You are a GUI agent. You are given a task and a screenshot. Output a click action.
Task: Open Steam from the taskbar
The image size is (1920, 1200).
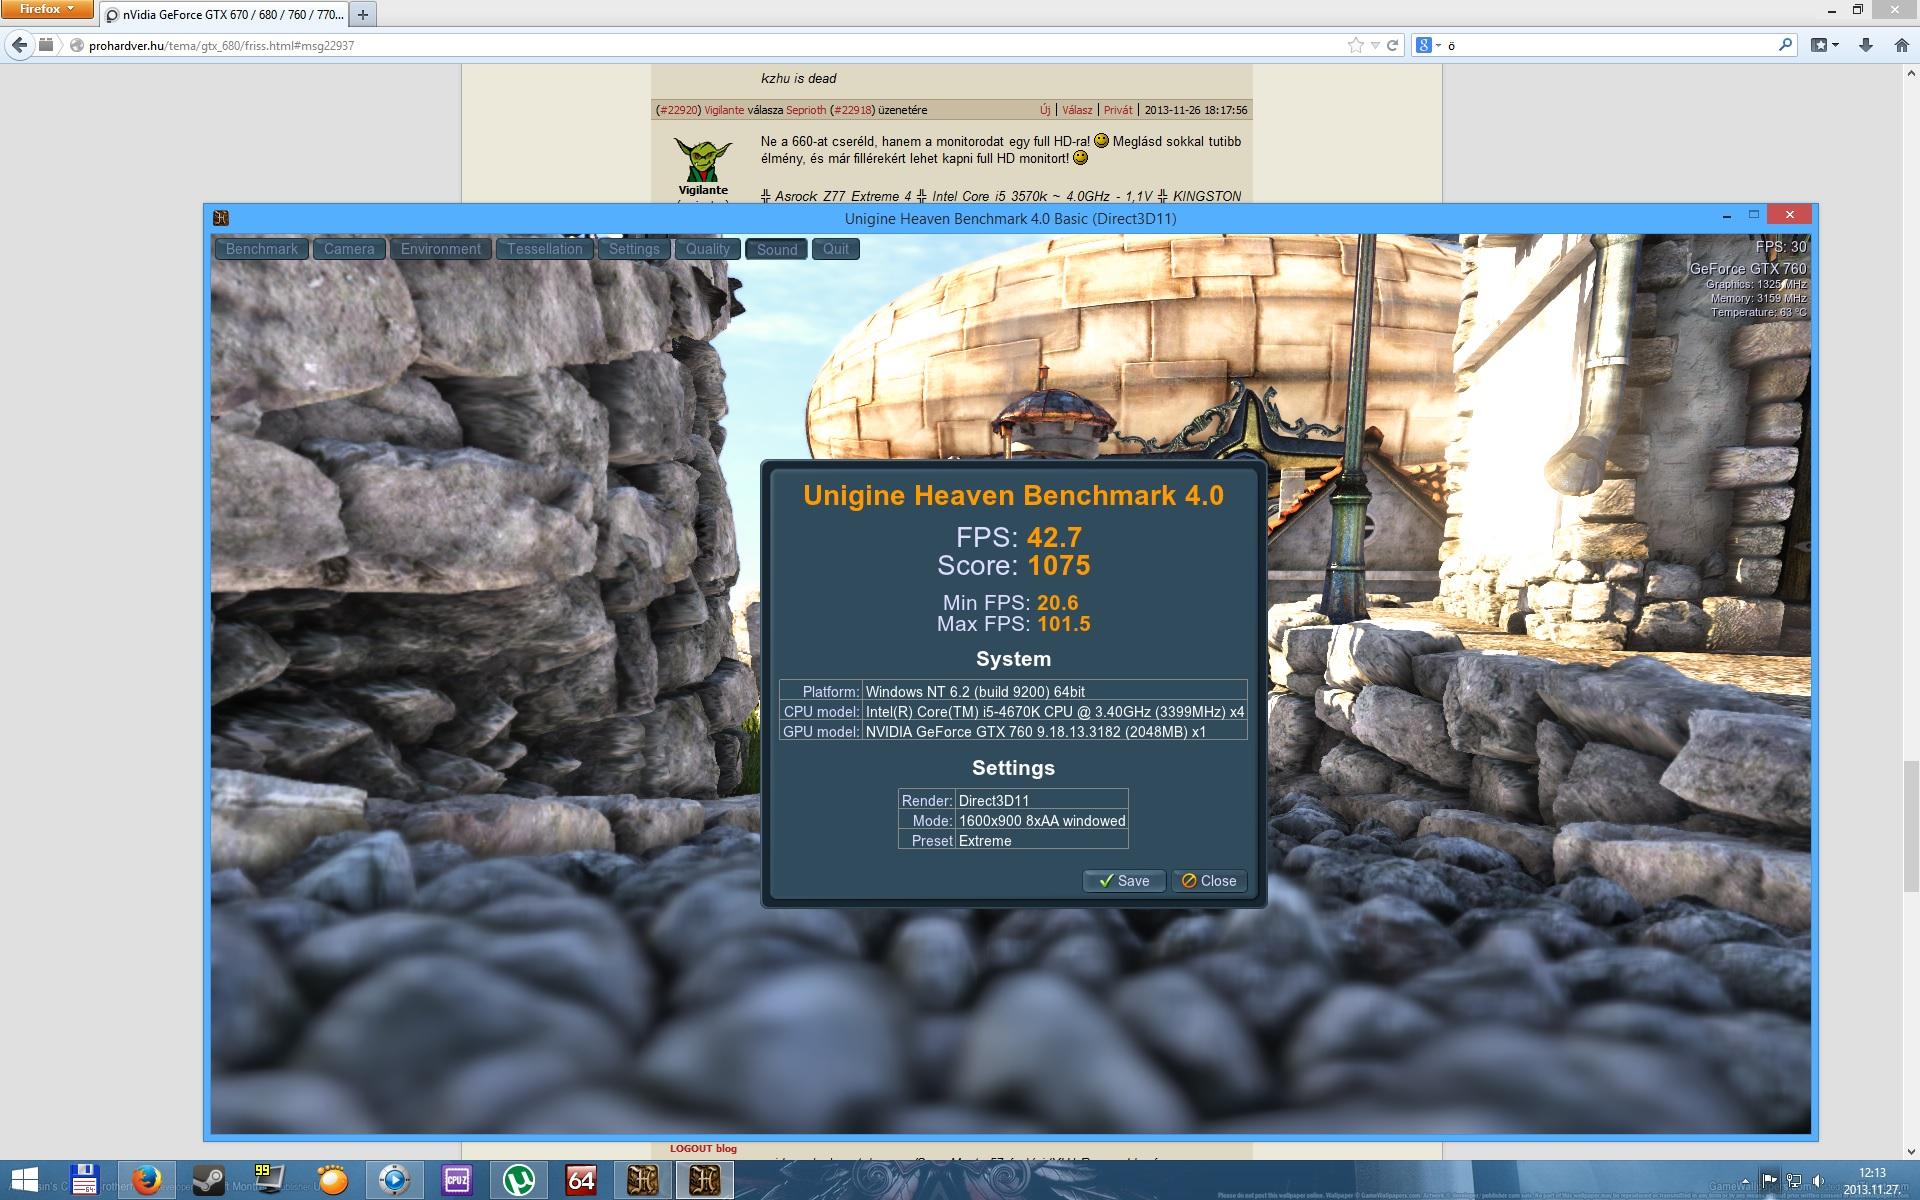click(208, 1180)
